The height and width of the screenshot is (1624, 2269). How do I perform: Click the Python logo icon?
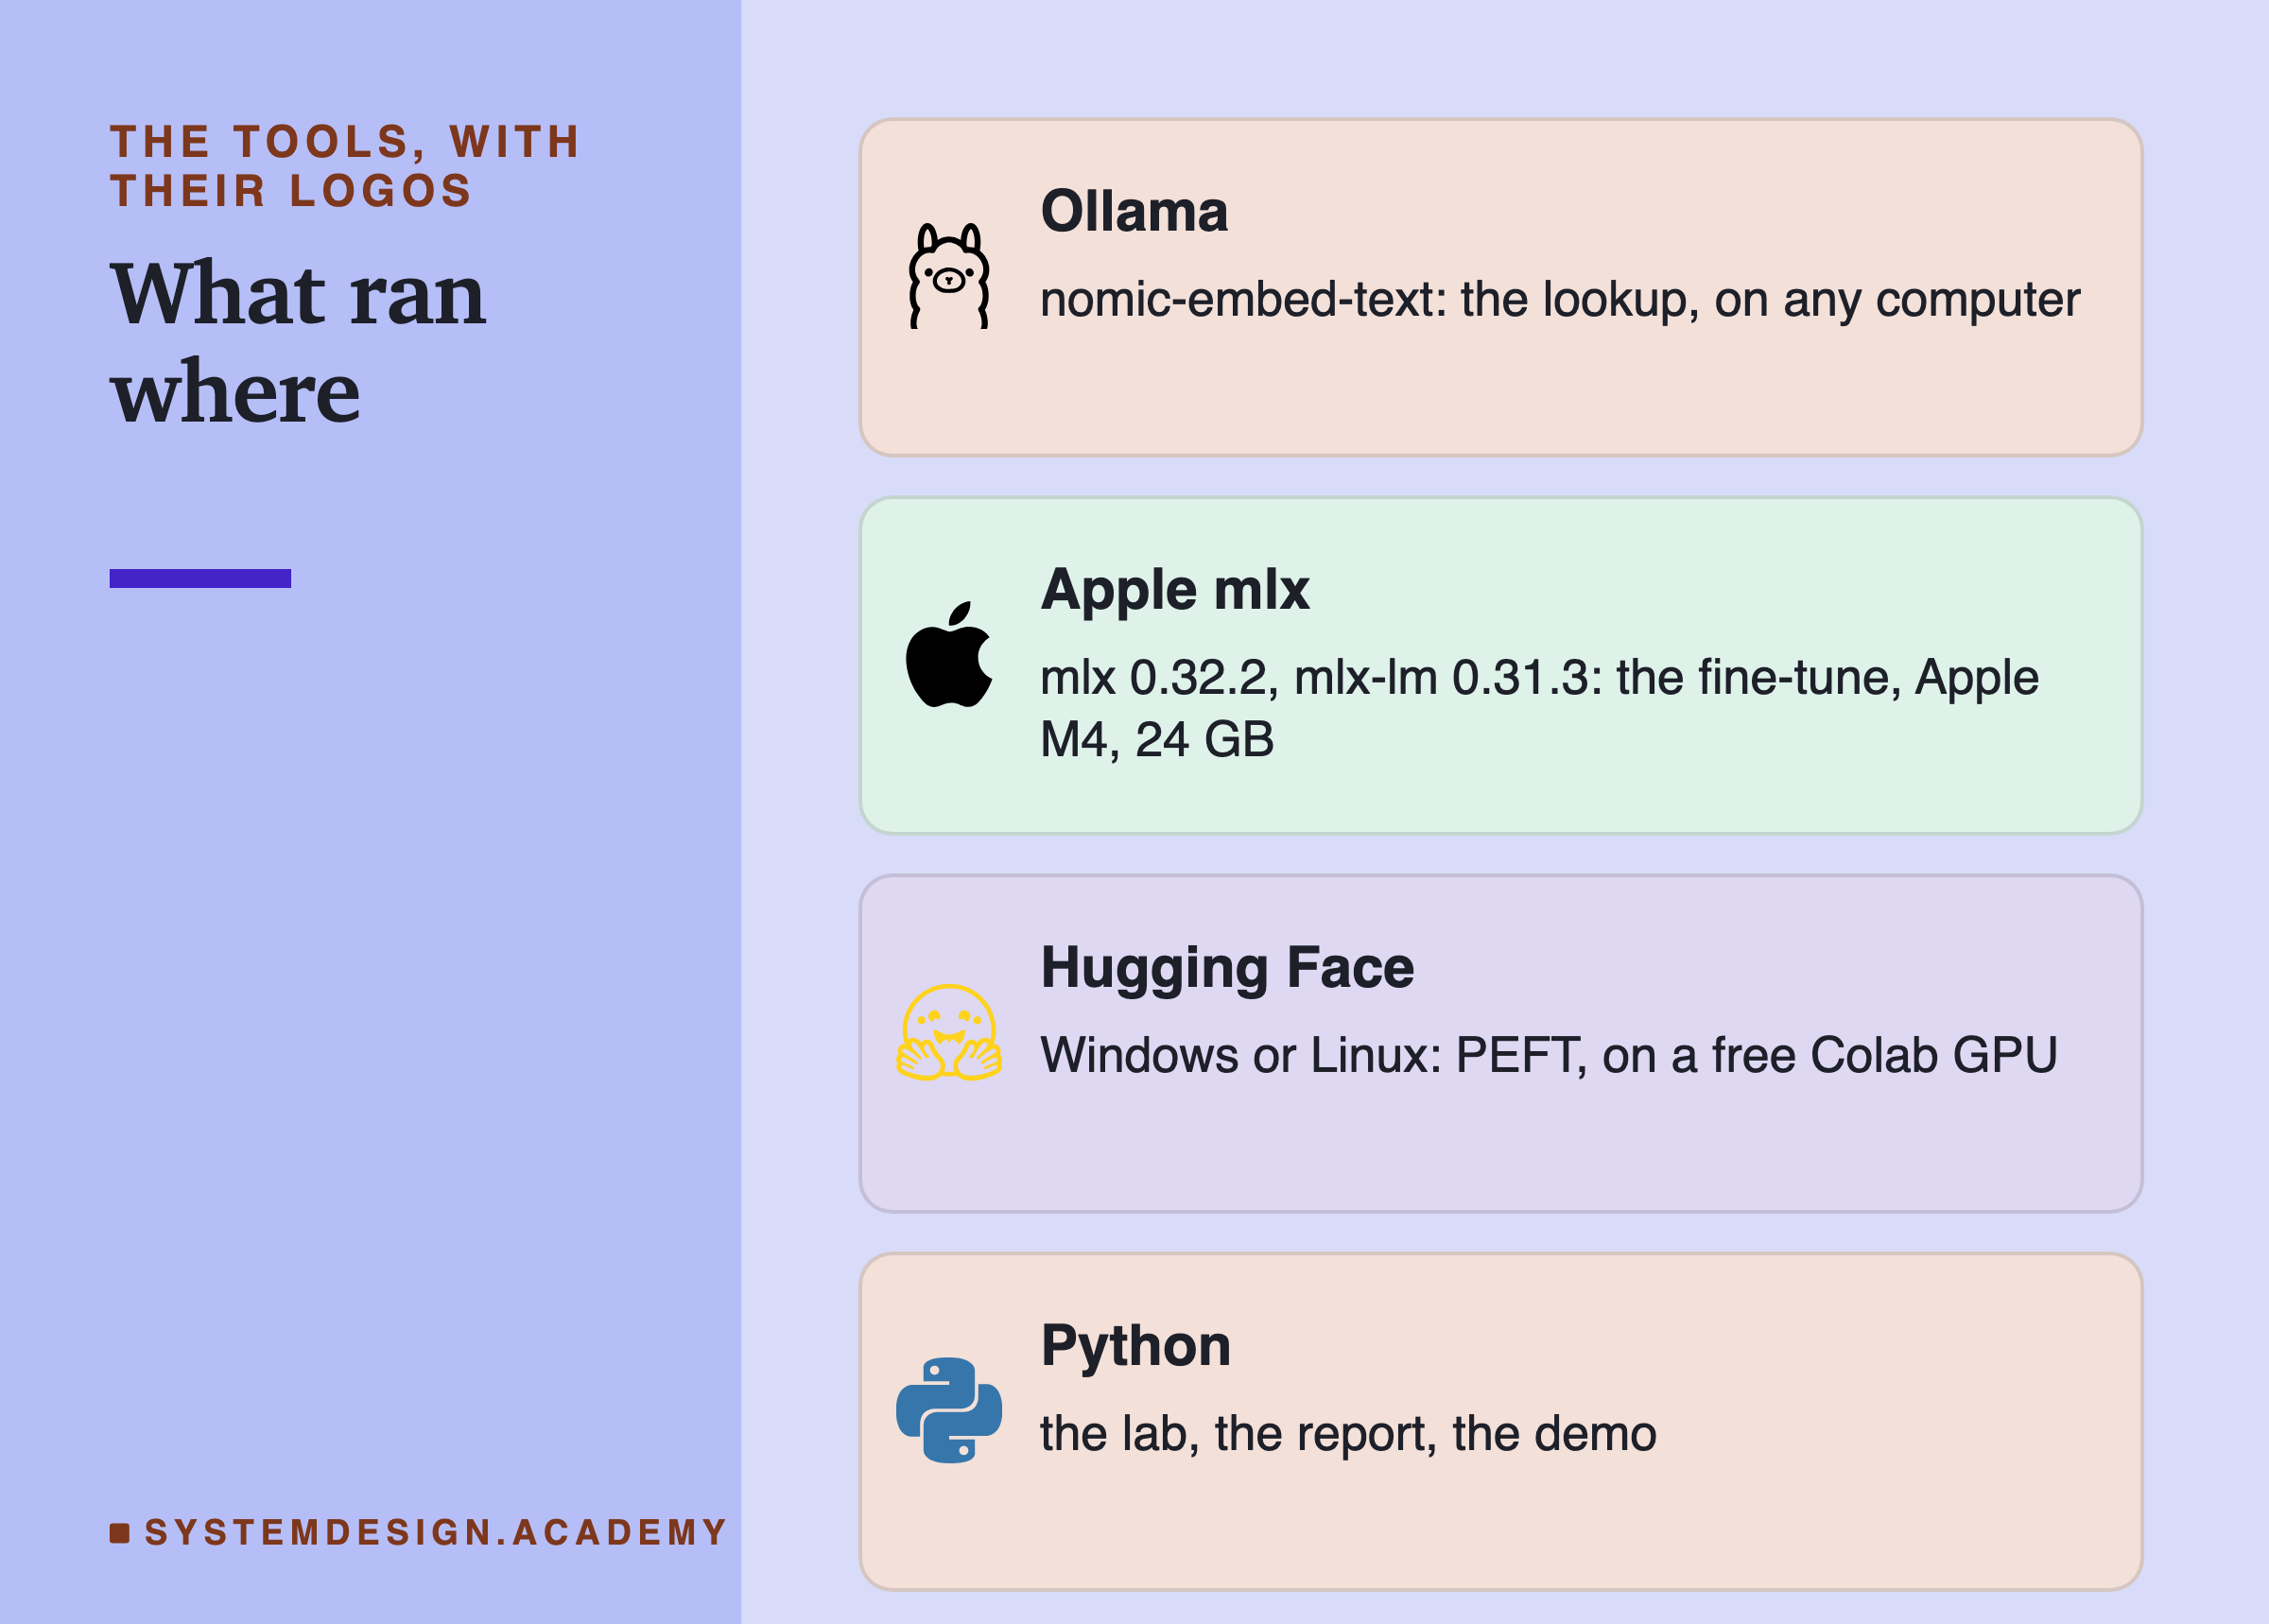pyautogui.click(x=949, y=1410)
